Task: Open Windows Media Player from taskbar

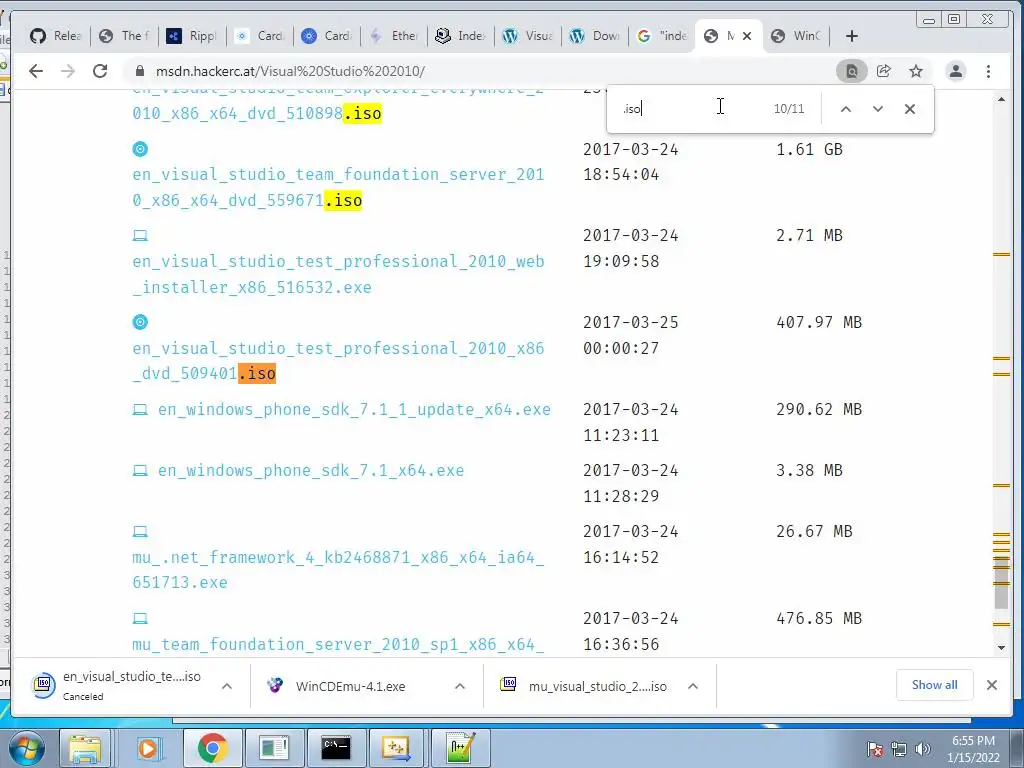Action: pos(150,748)
